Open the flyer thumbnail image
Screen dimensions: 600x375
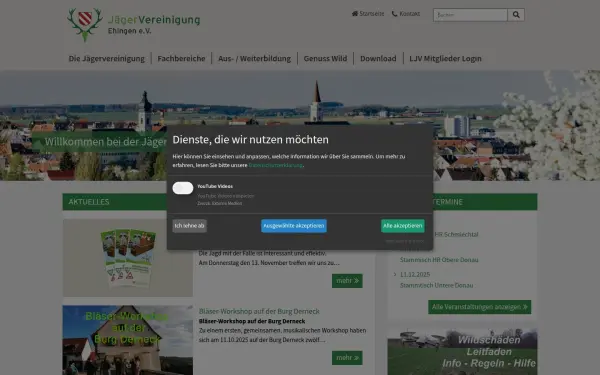[x=128, y=258]
